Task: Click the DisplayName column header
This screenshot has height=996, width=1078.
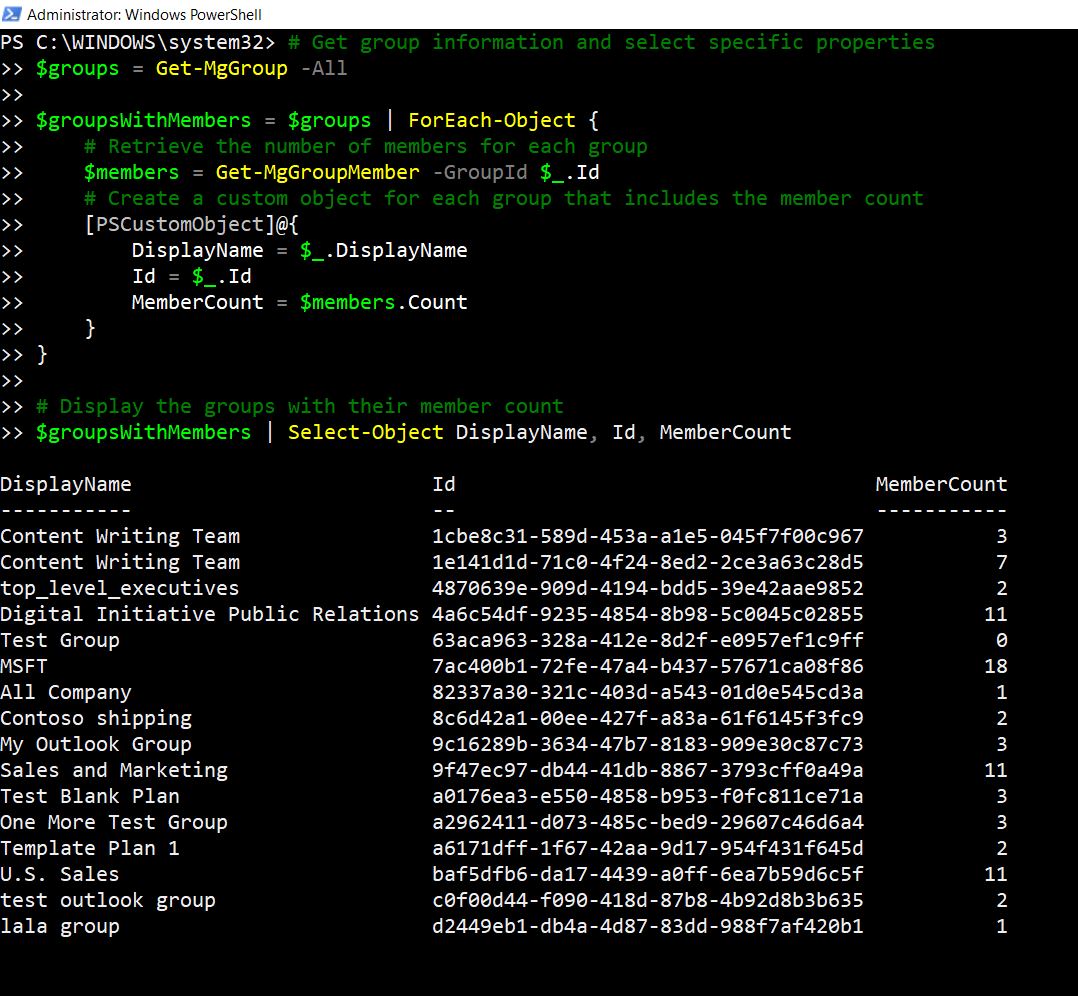Action: [66, 484]
